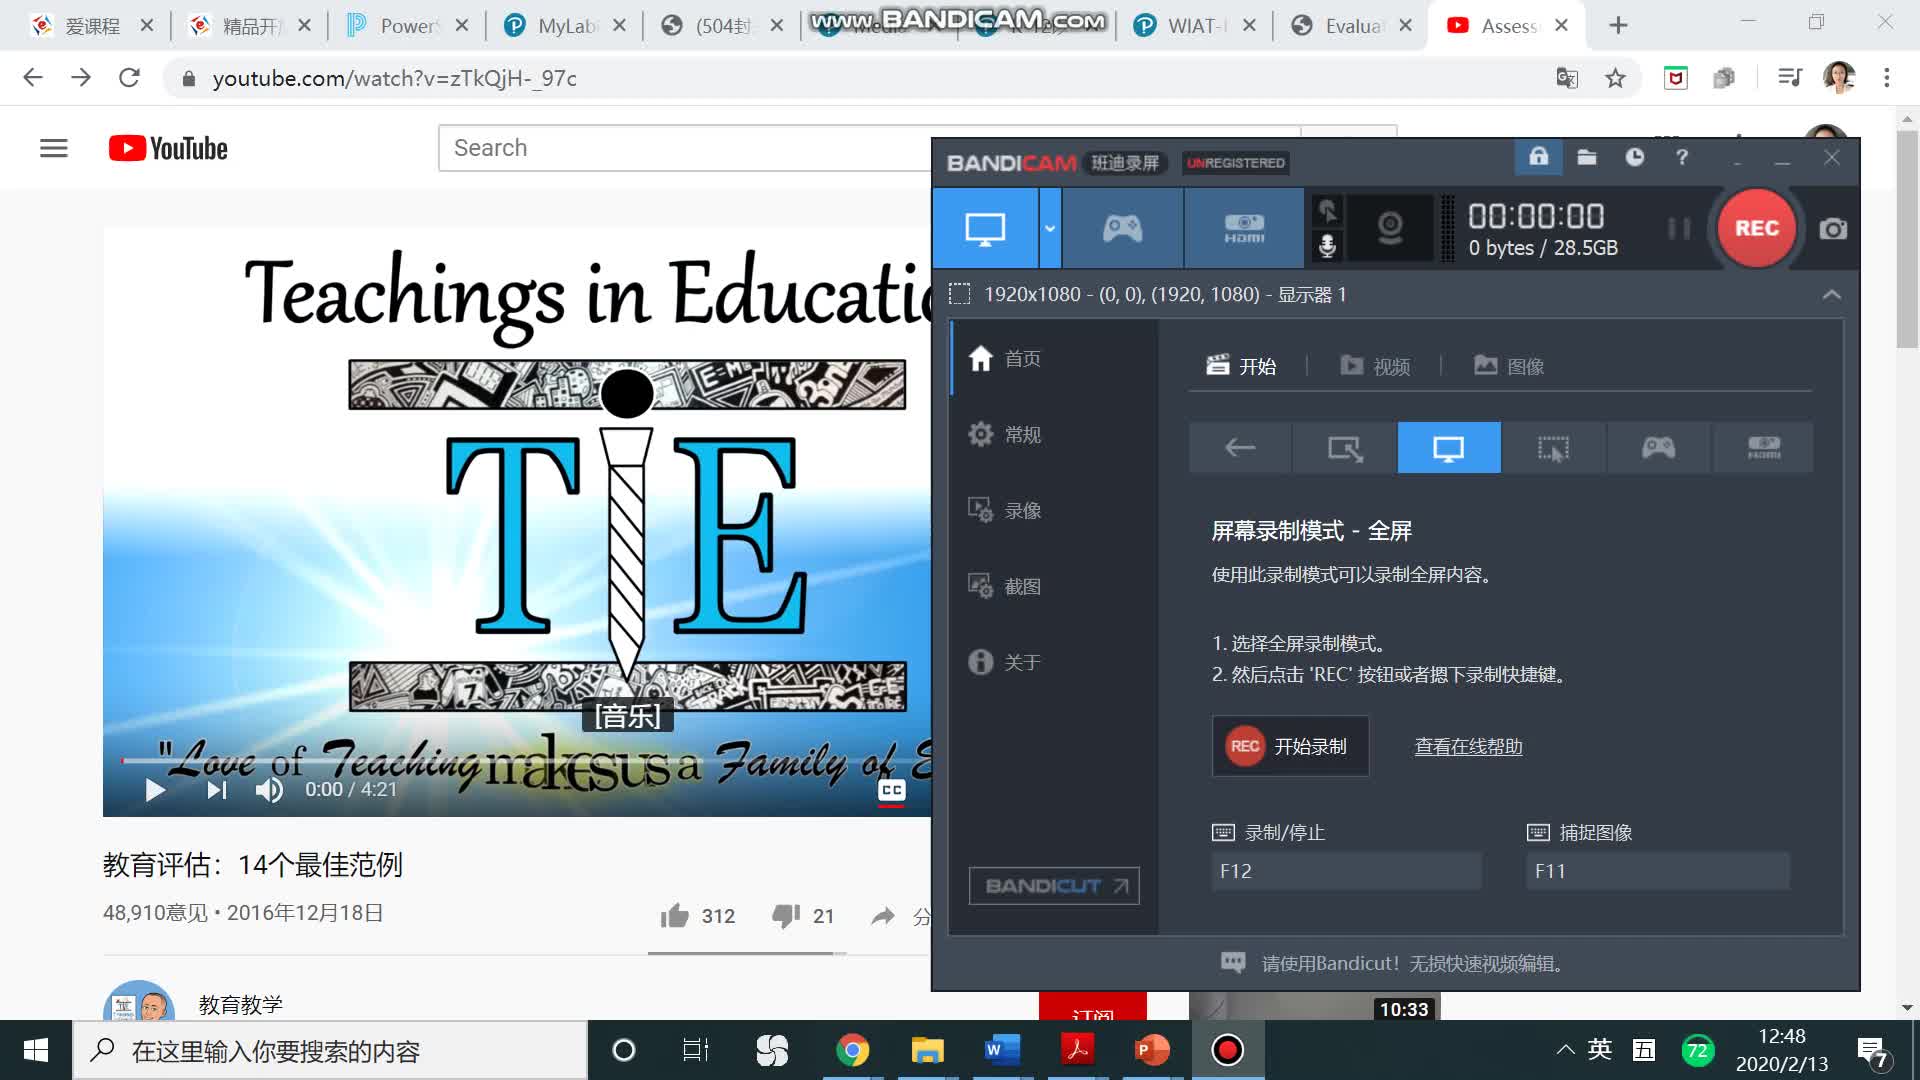Click 查看在线帮助 view online help link
This screenshot has height=1080, width=1920.
1468,745
